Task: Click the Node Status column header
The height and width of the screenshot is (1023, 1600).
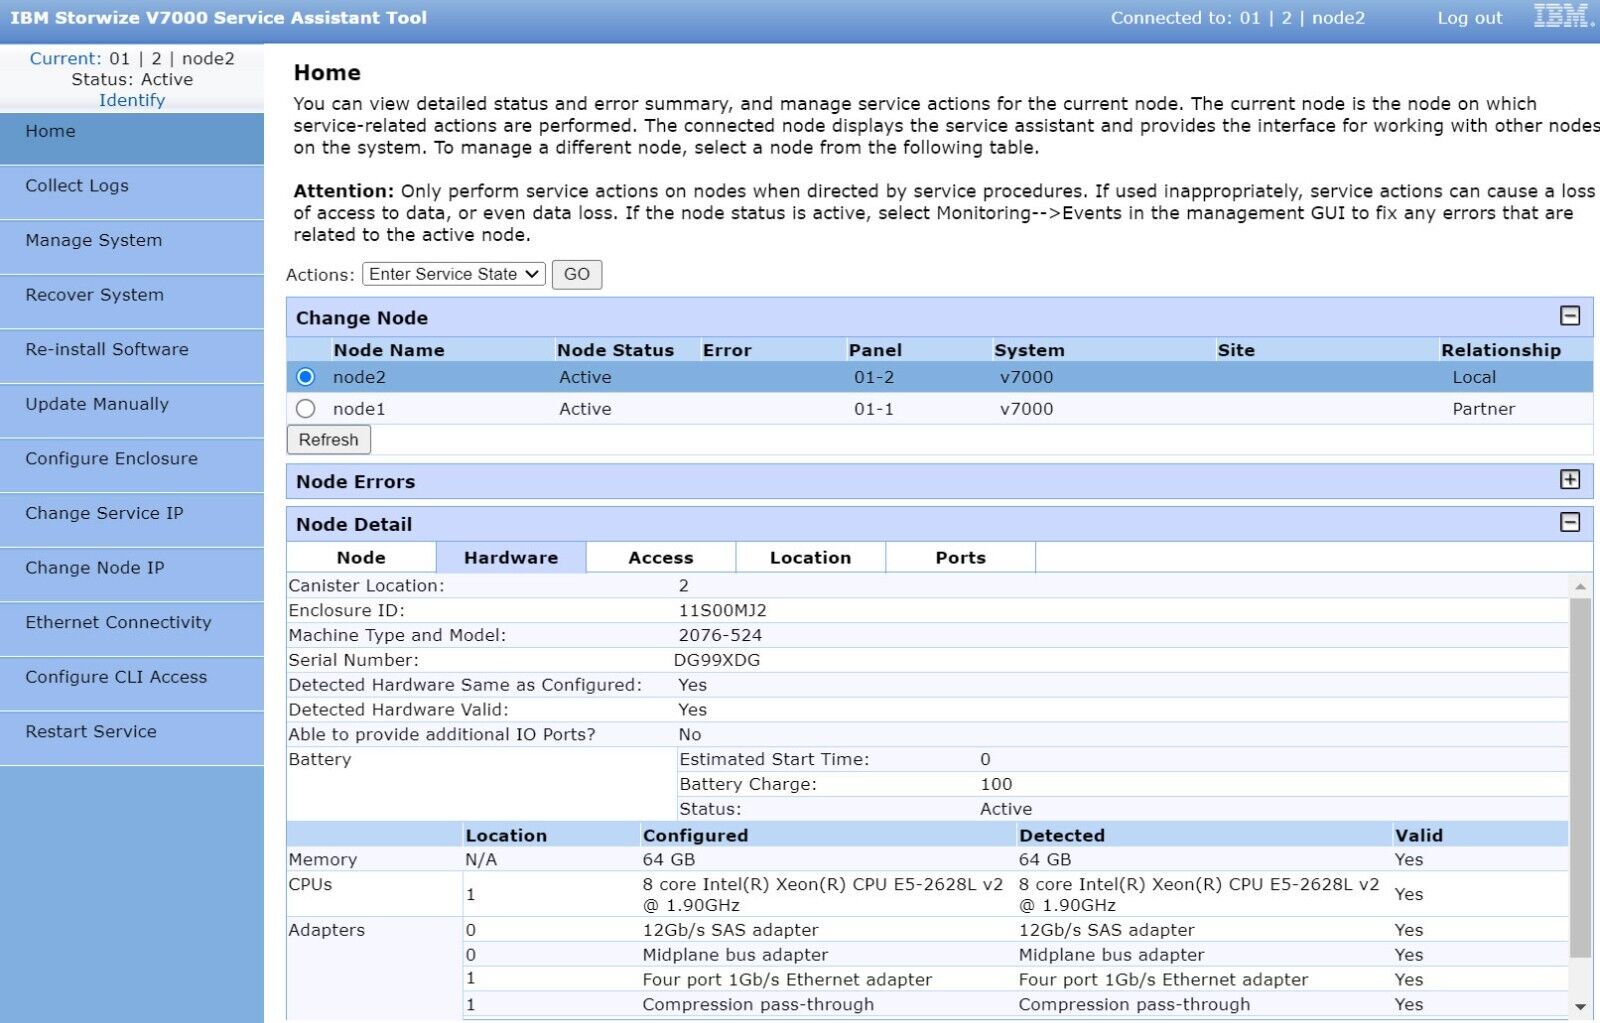Action: point(615,350)
